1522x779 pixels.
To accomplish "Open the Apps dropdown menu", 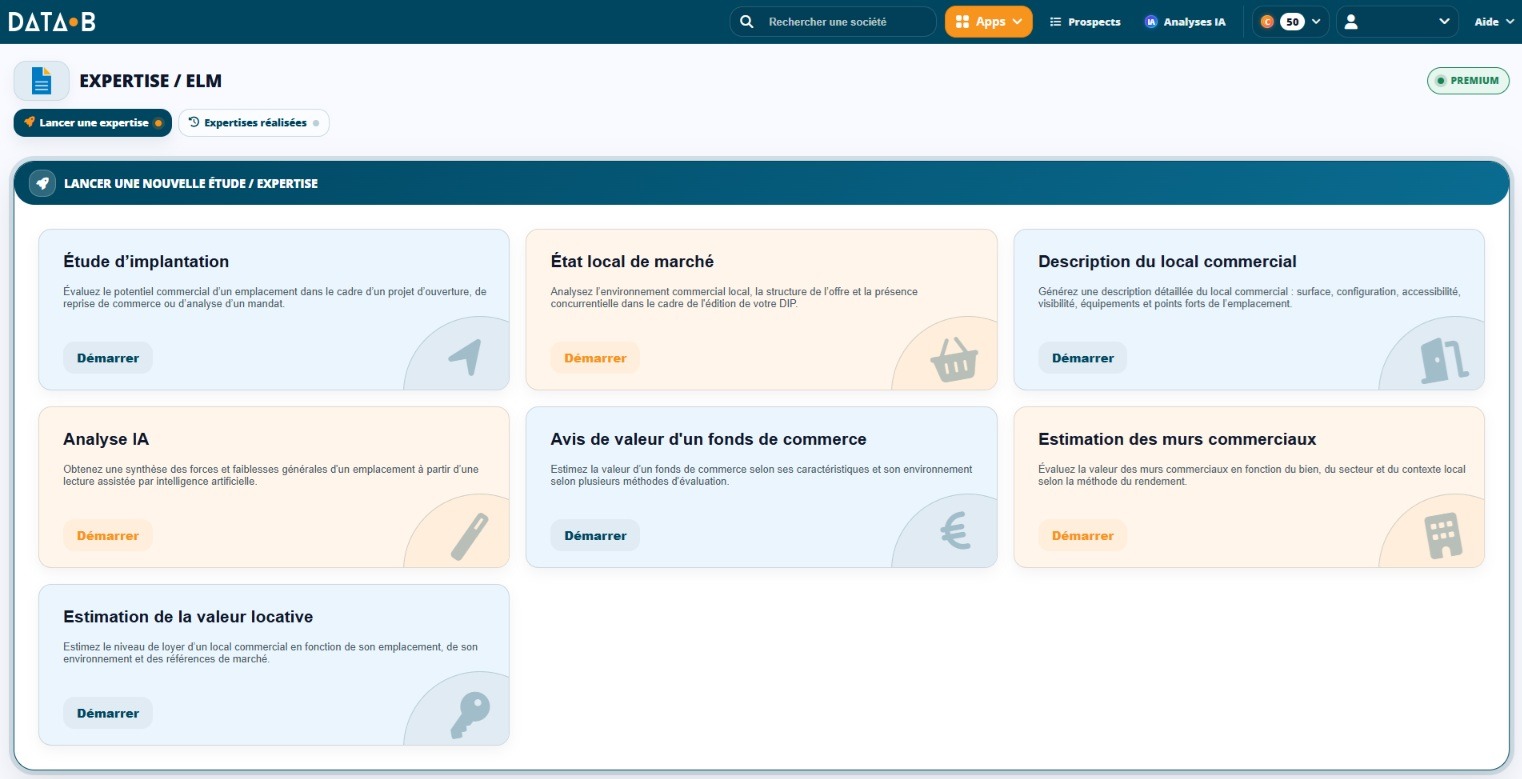I will click(988, 21).
